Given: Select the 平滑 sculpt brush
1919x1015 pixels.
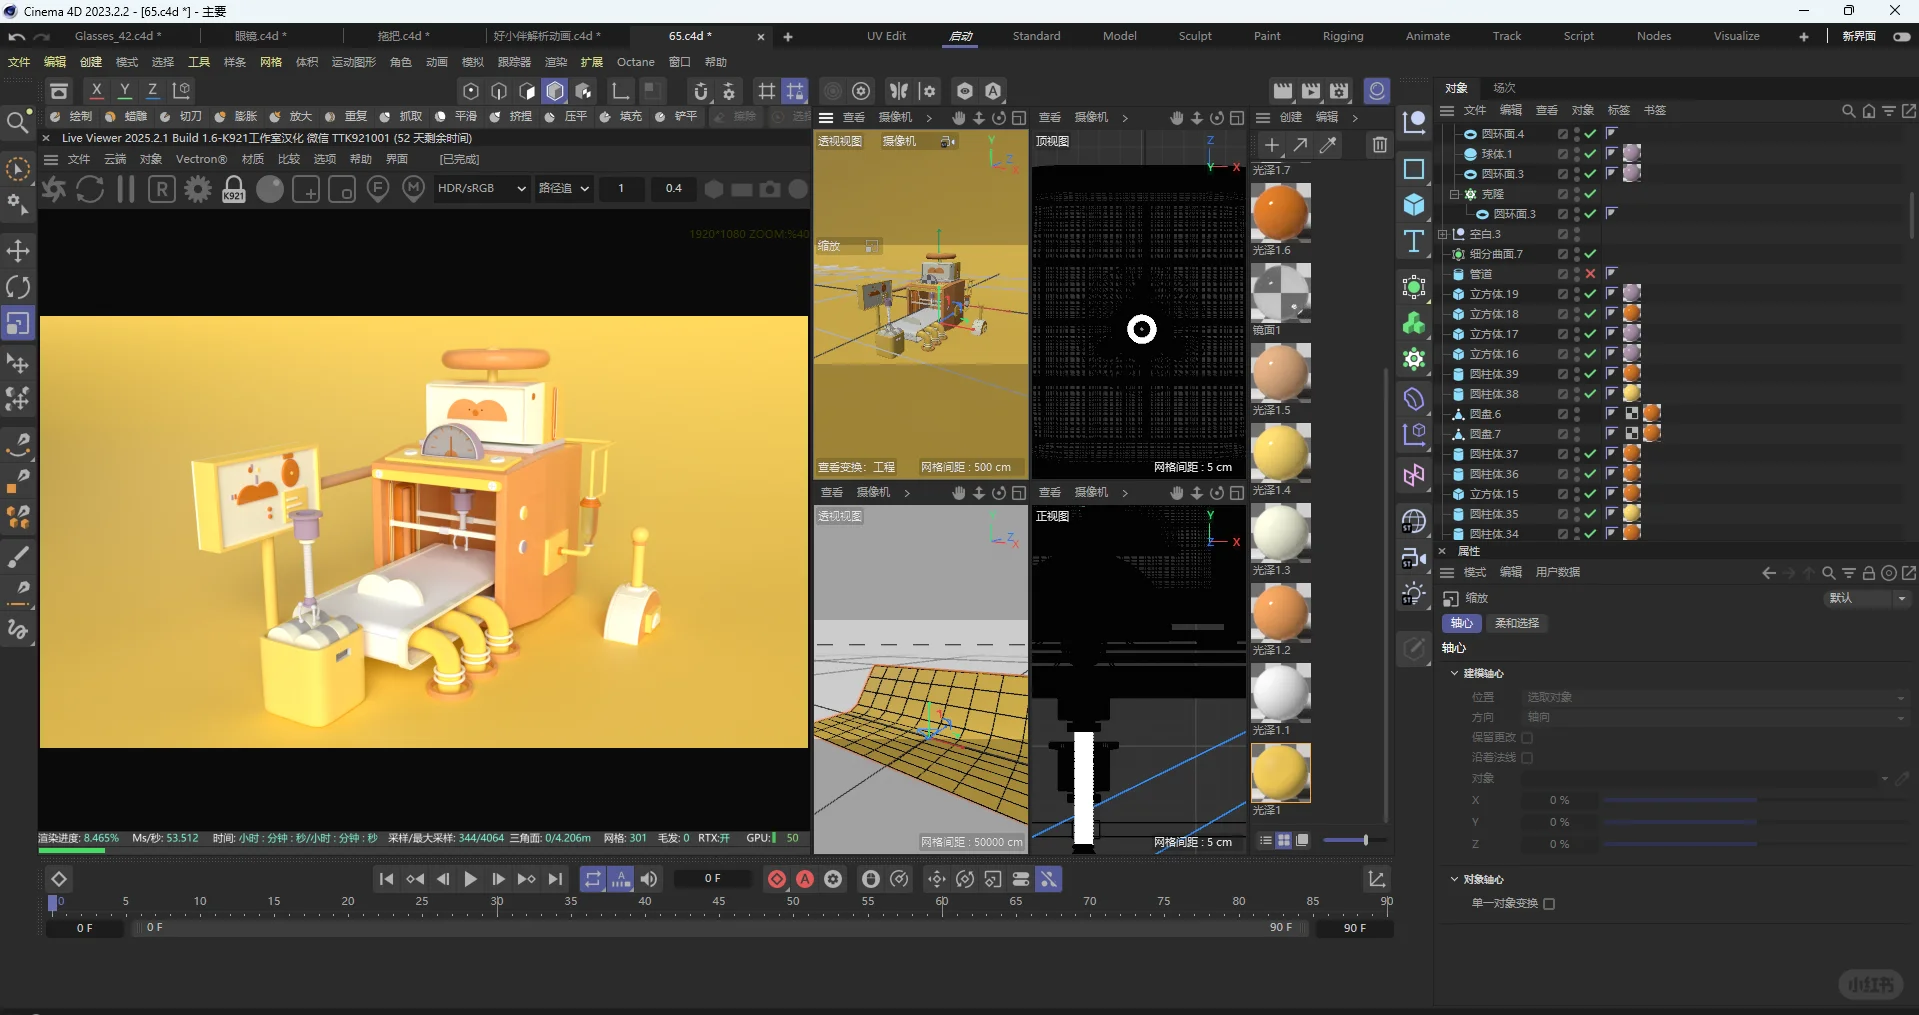Looking at the screenshot, I should click(456, 117).
